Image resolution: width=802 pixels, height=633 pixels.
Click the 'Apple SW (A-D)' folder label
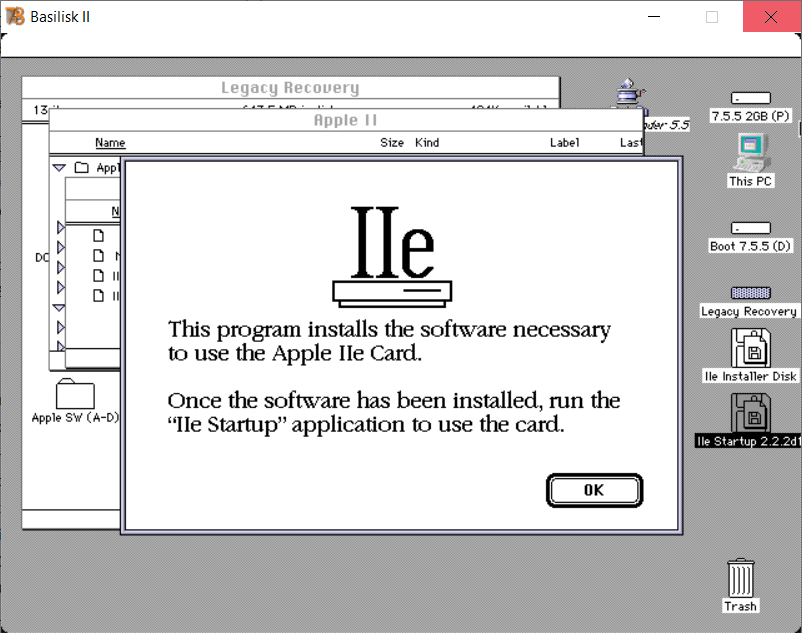pos(75,418)
